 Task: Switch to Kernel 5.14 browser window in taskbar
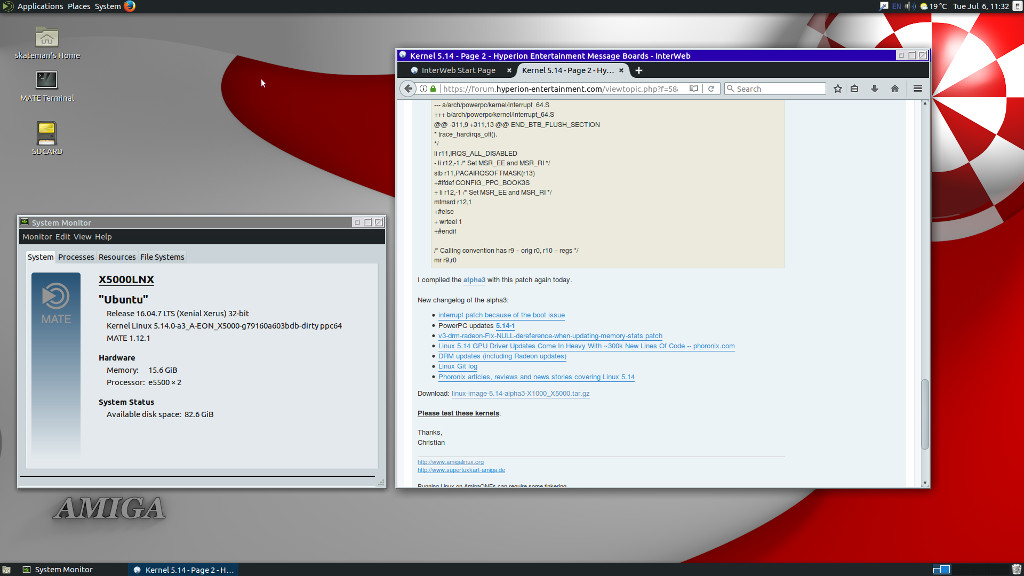point(183,569)
